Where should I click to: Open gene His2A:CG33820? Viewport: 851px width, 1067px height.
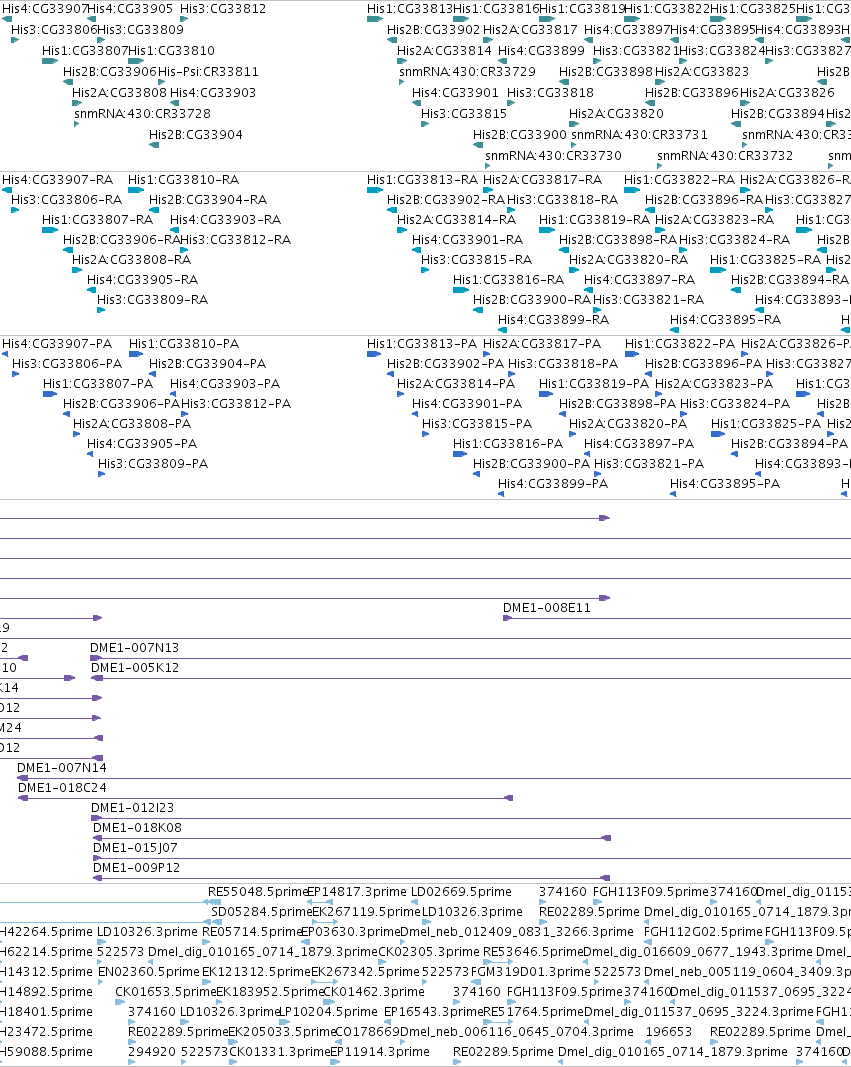point(616,114)
